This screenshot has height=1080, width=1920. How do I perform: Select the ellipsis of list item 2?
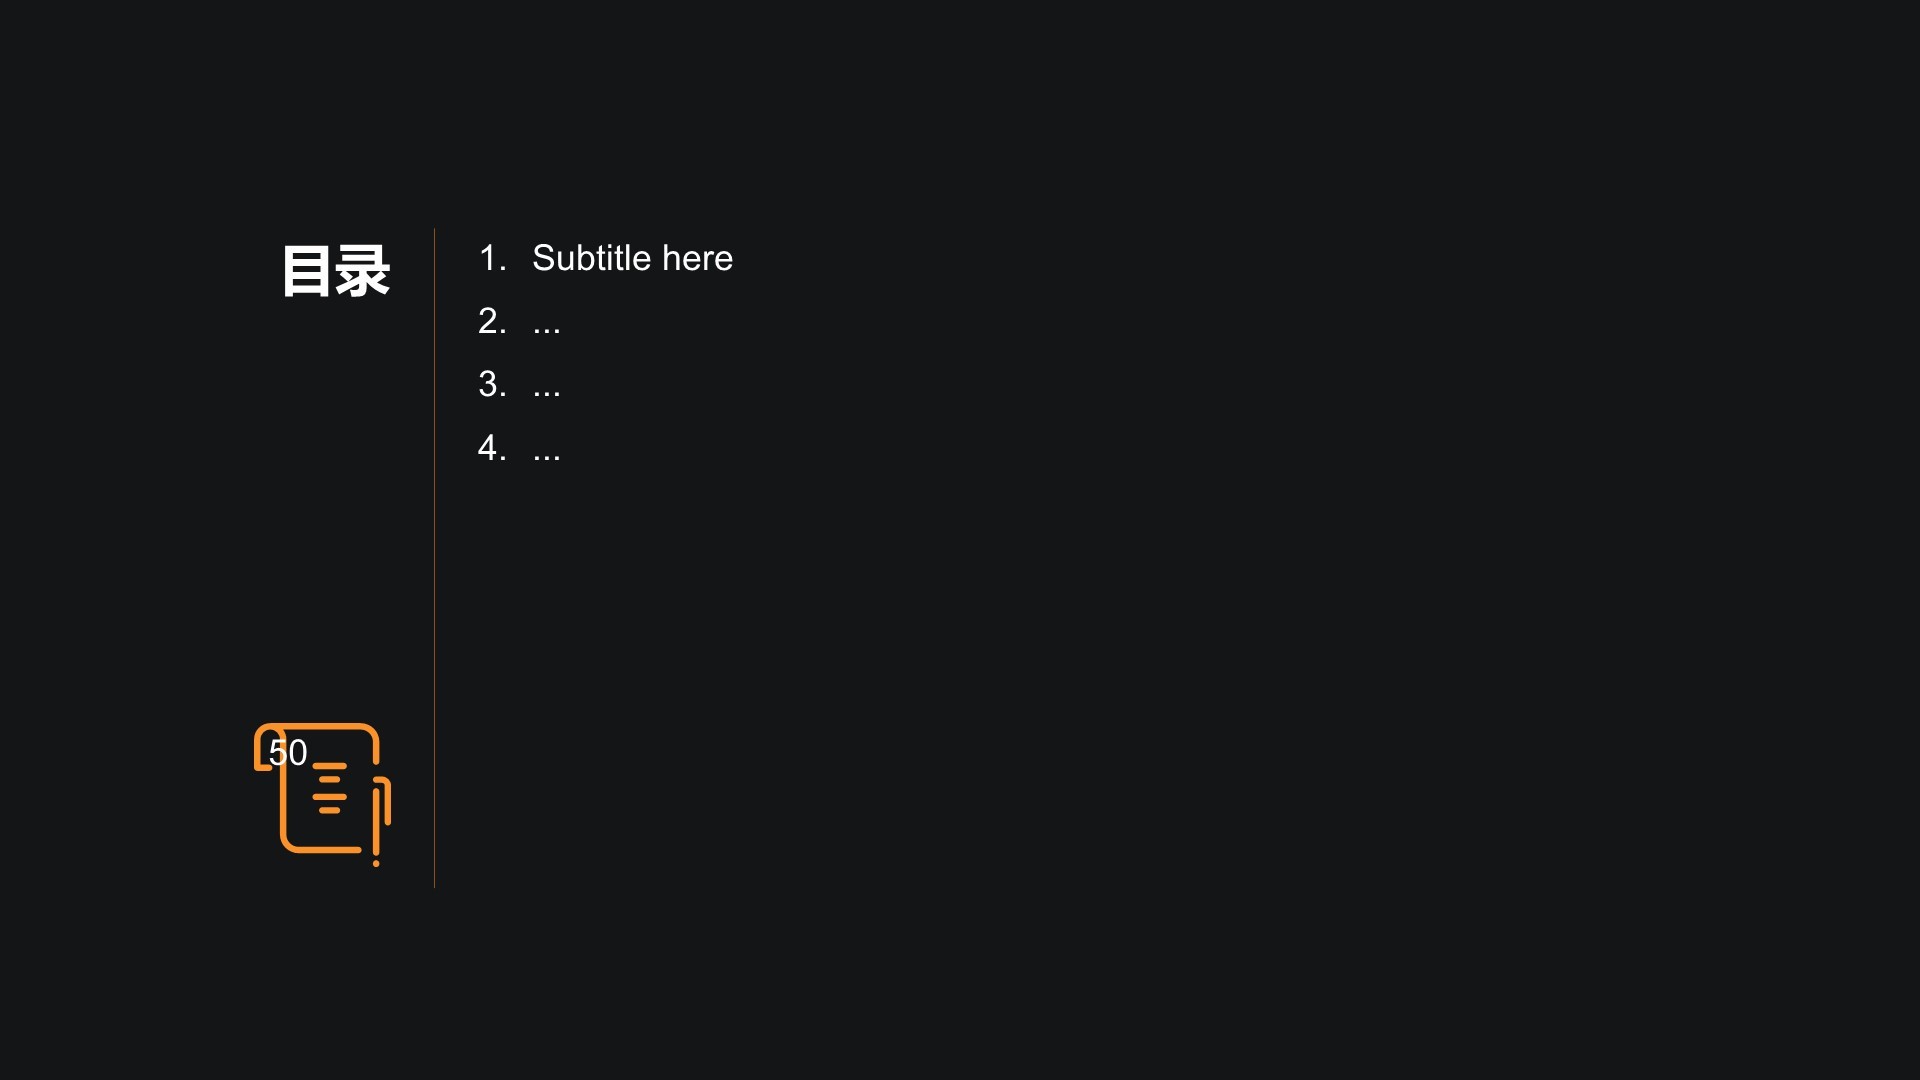[547, 328]
